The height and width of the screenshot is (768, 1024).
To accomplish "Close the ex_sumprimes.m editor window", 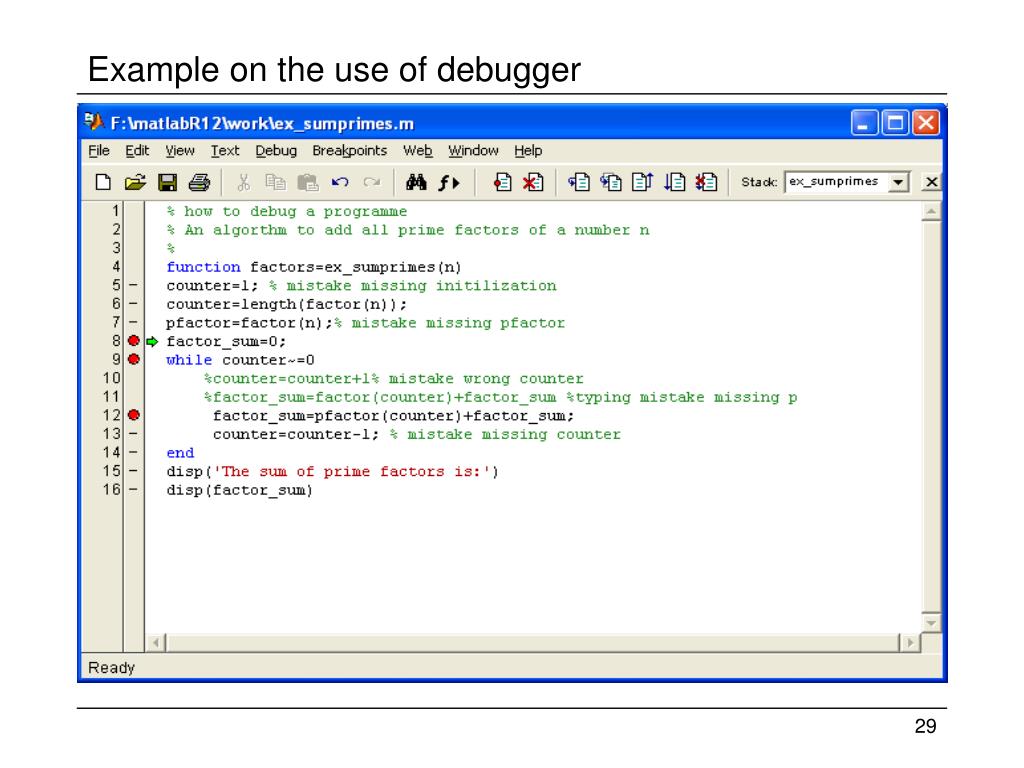I will 925,123.
